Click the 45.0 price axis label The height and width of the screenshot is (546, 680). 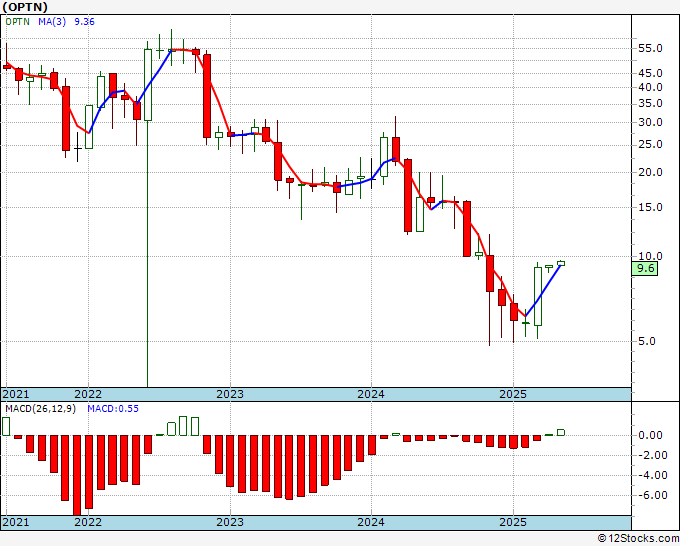[651, 73]
